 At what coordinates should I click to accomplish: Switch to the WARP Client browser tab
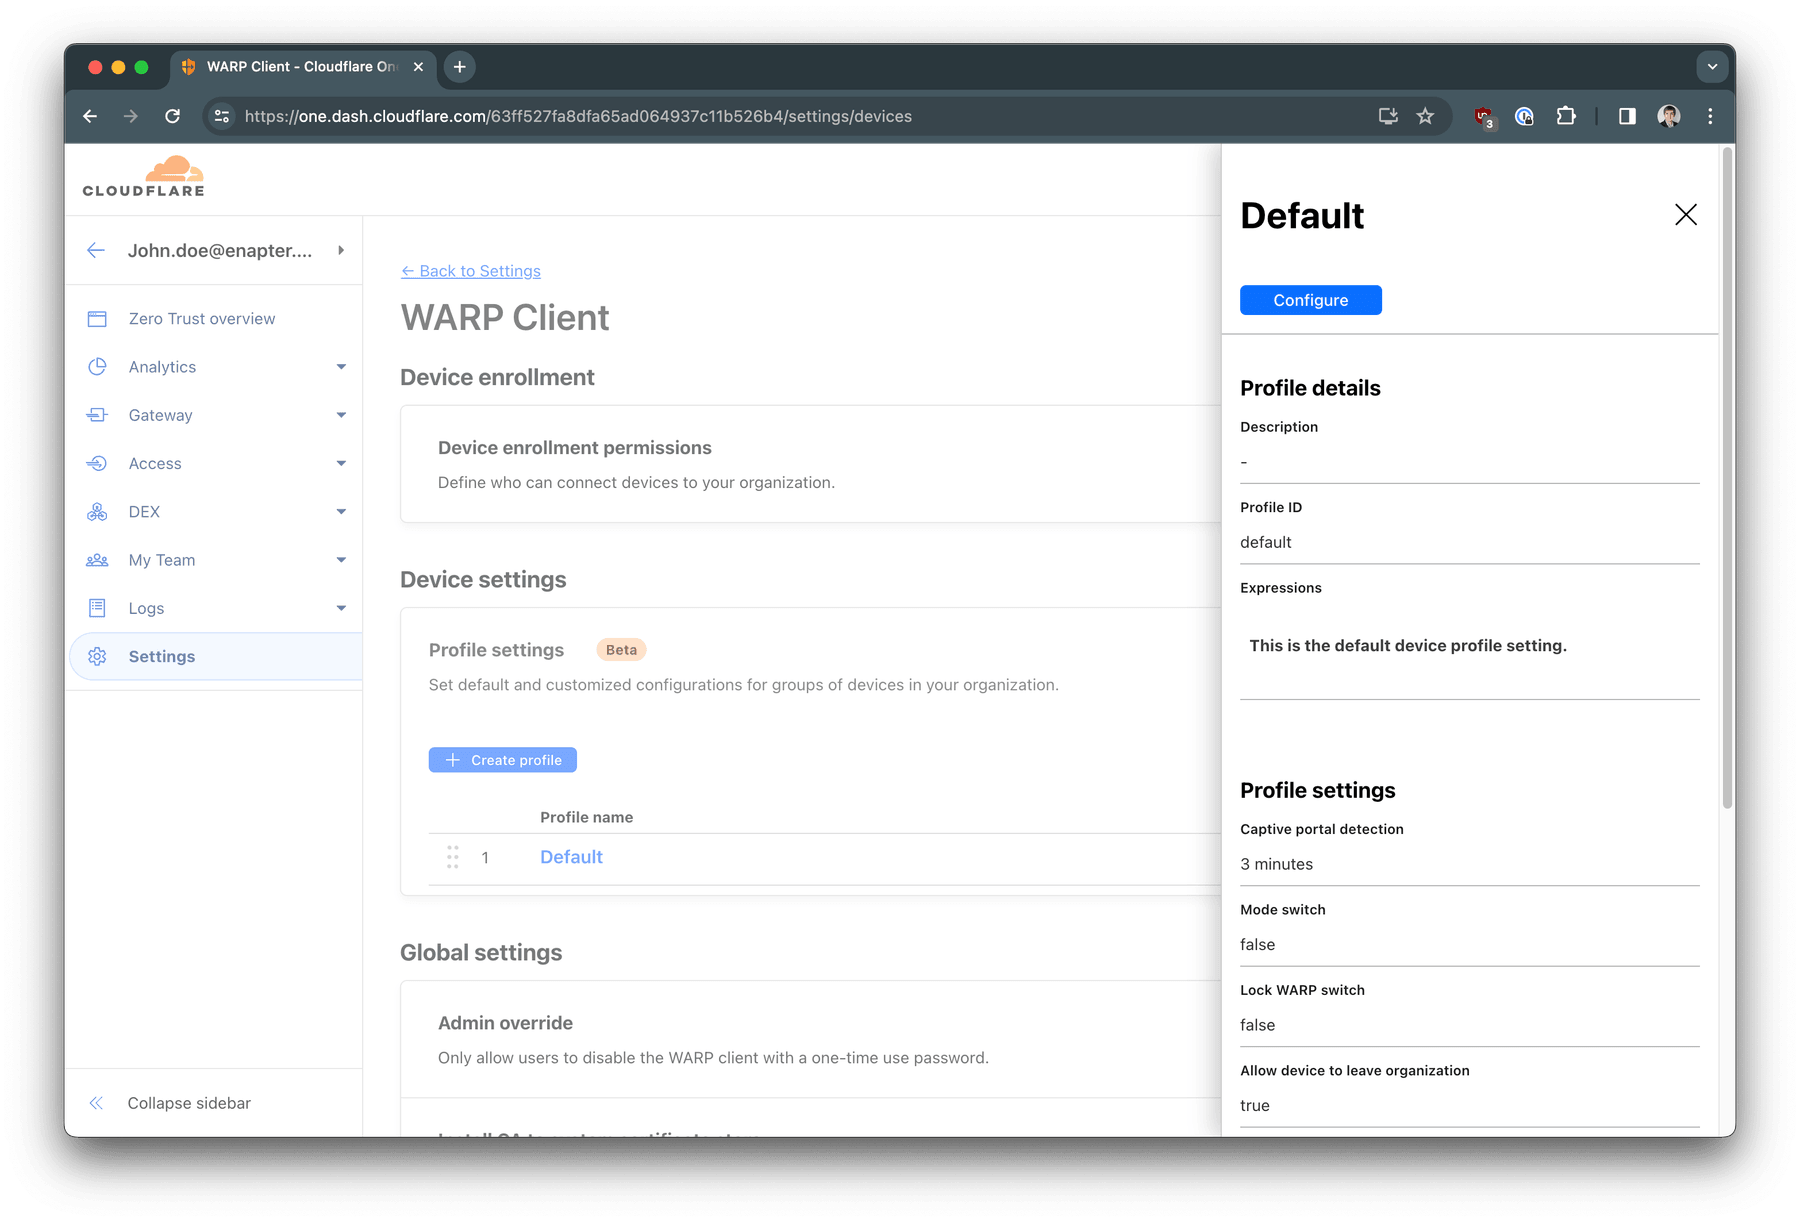tap(295, 66)
